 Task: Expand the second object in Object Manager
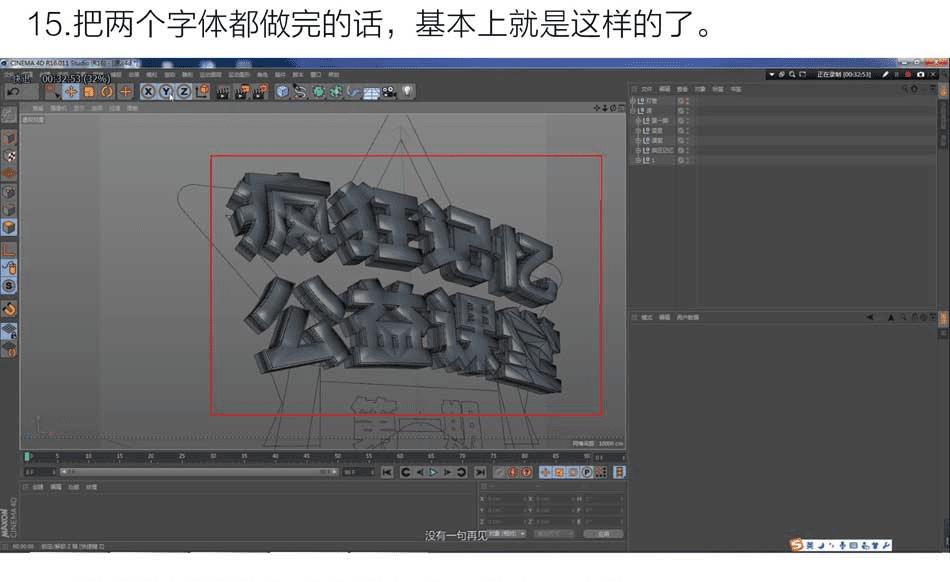pyautogui.click(x=634, y=111)
